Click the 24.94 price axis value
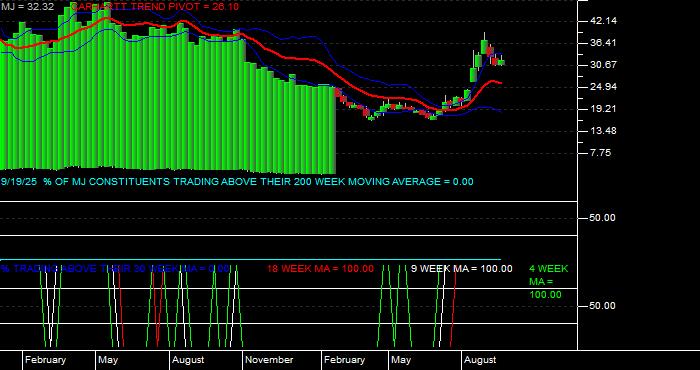Viewport: 700px width, 370px height. pos(603,87)
